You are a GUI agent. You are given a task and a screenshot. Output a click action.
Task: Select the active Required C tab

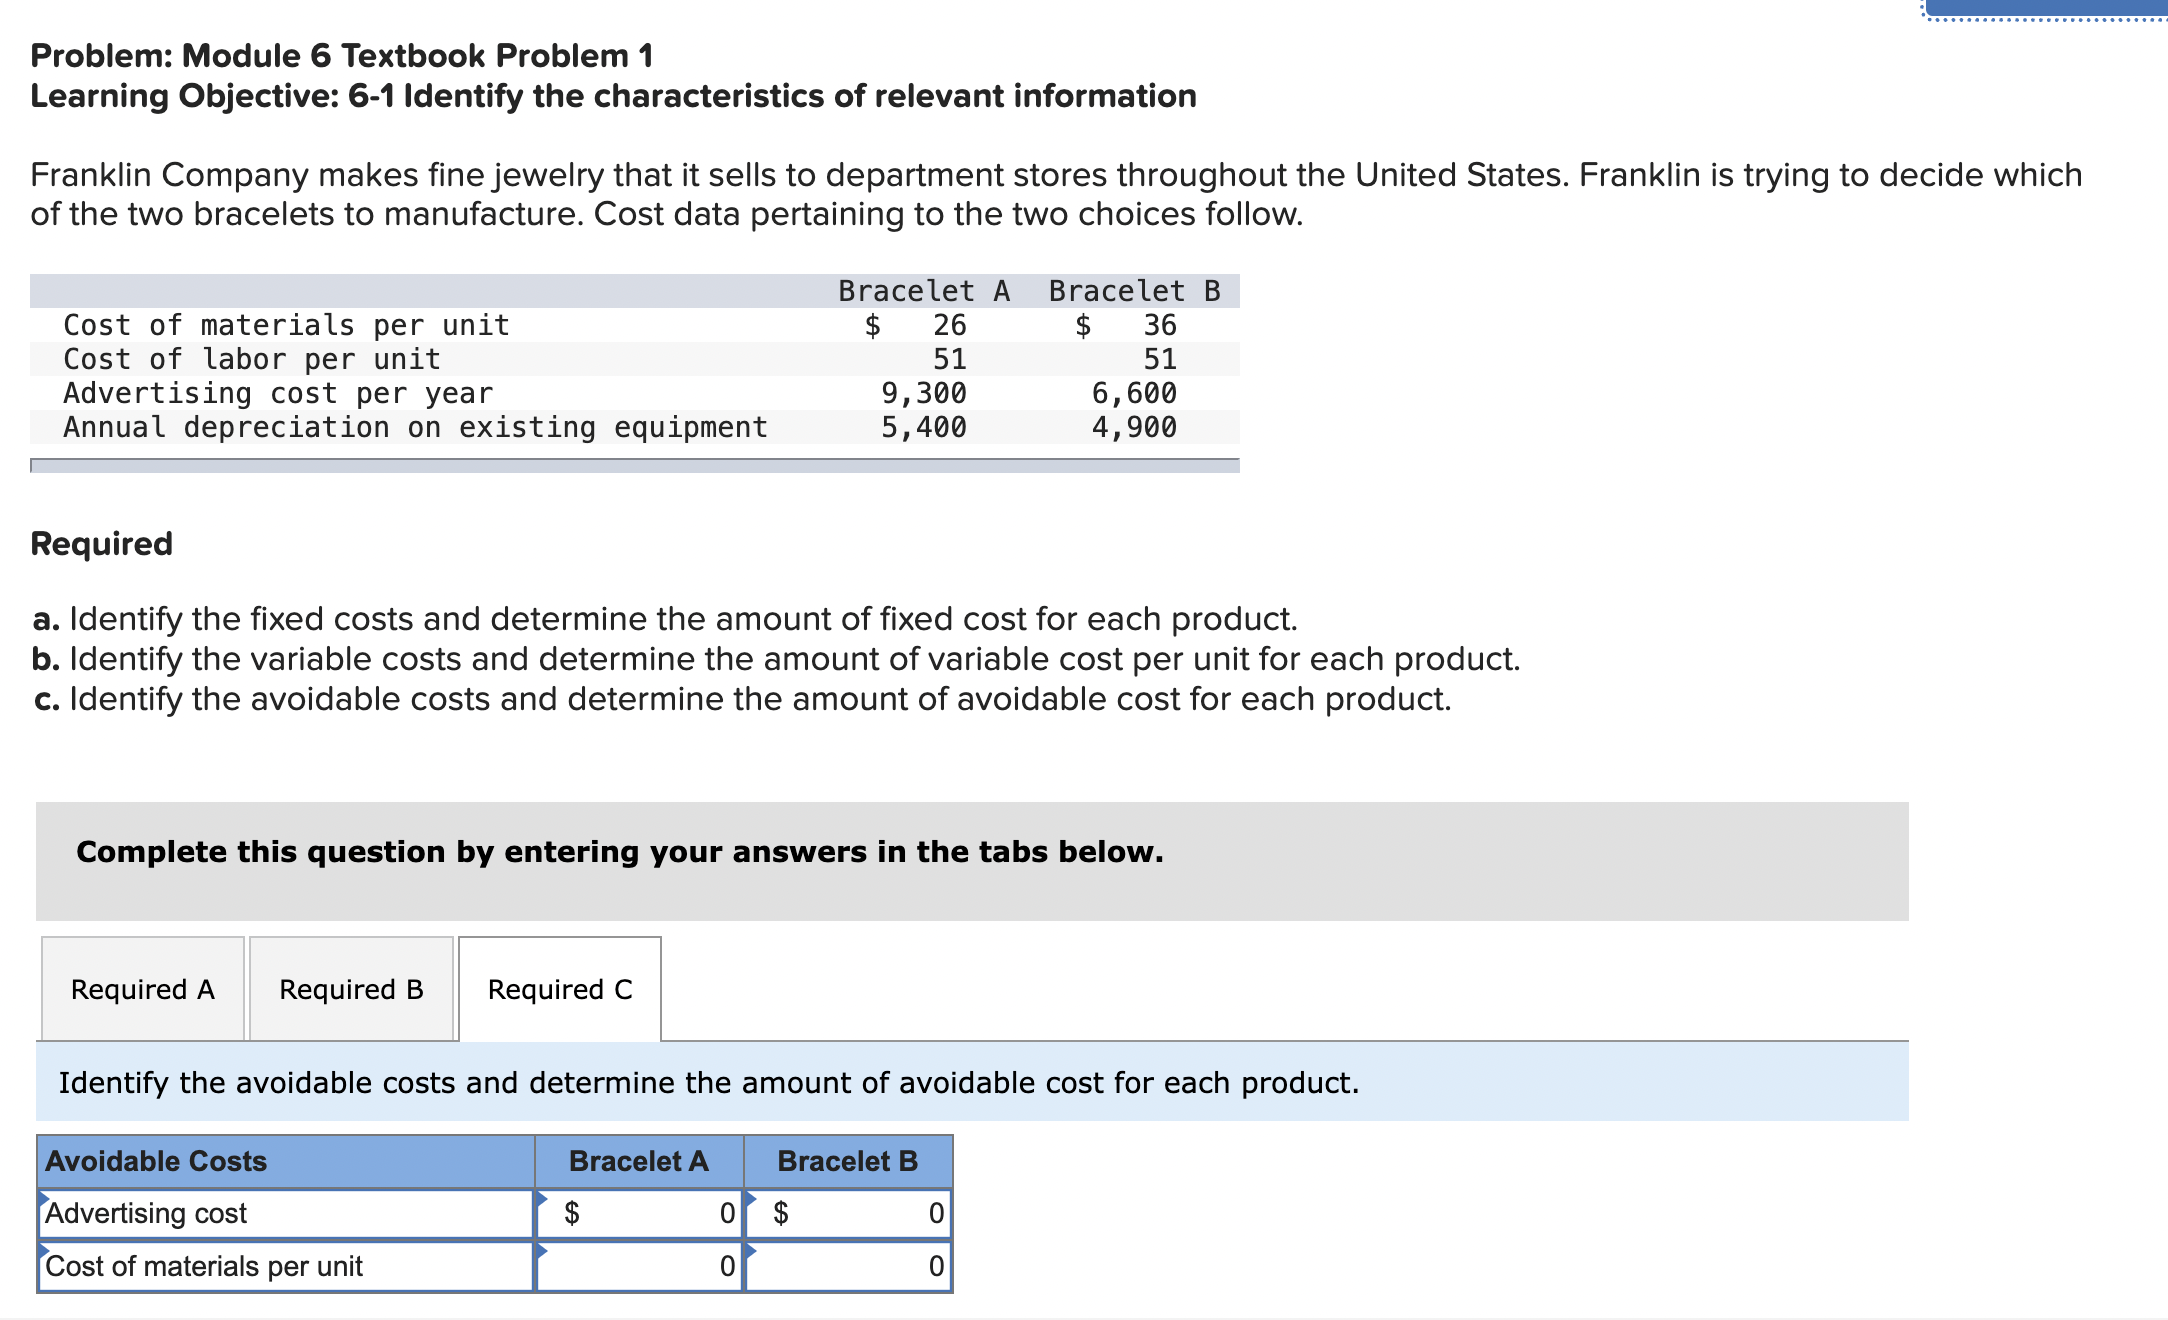[x=558, y=990]
